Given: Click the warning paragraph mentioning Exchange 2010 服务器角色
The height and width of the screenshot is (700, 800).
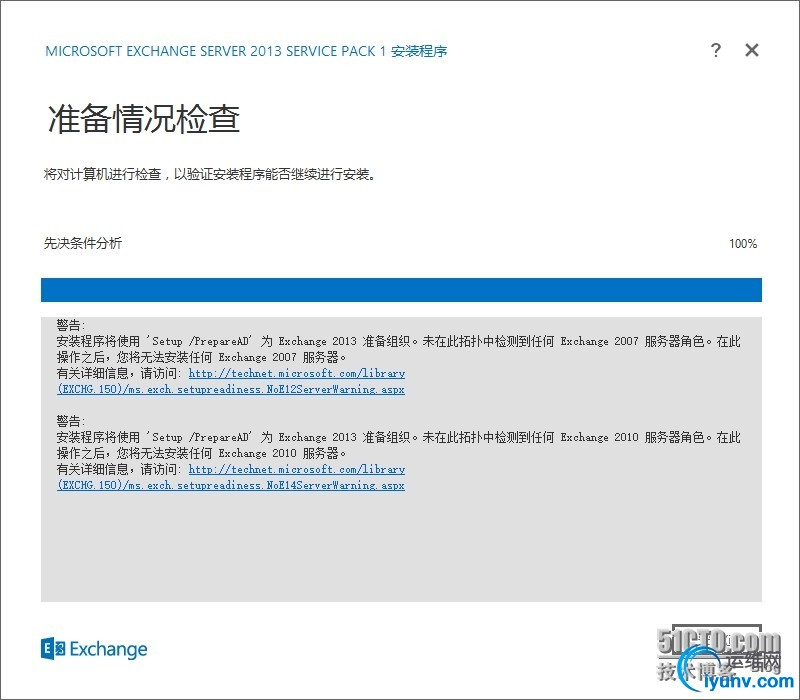Looking at the screenshot, I should tap(398, 445).
